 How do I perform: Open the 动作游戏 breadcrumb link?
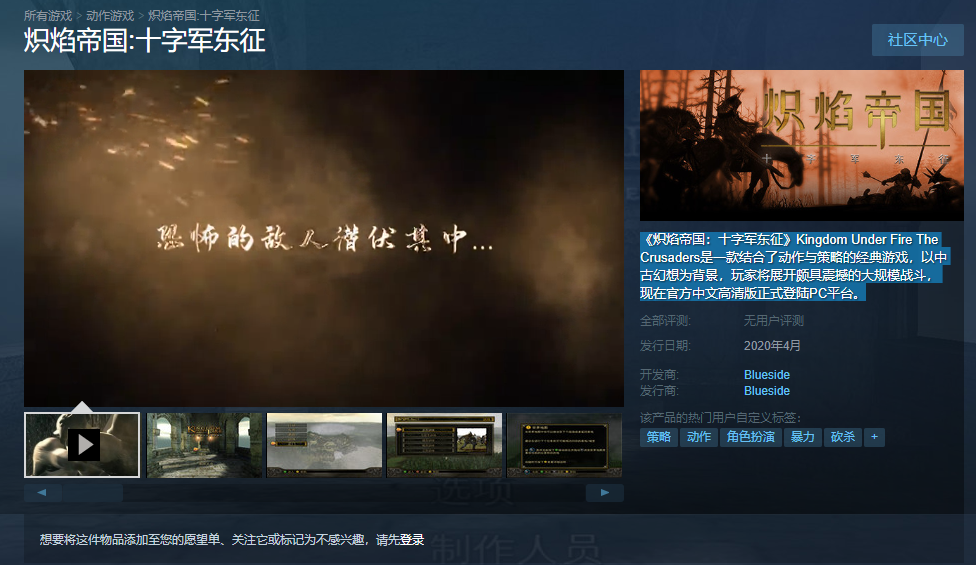tap(110, 16)
